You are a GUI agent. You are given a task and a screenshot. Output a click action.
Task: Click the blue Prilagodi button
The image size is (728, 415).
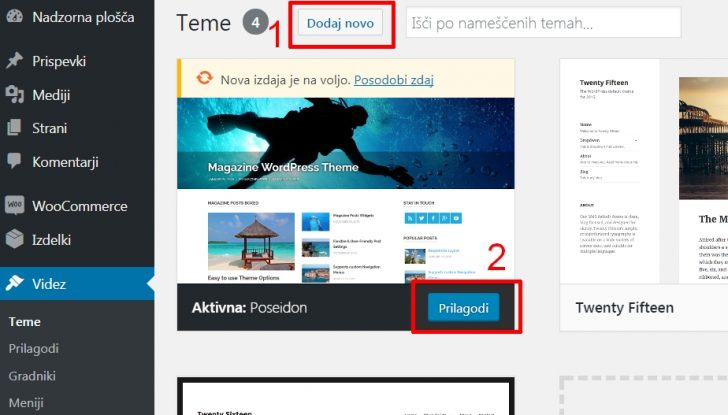tap(463, 308)
